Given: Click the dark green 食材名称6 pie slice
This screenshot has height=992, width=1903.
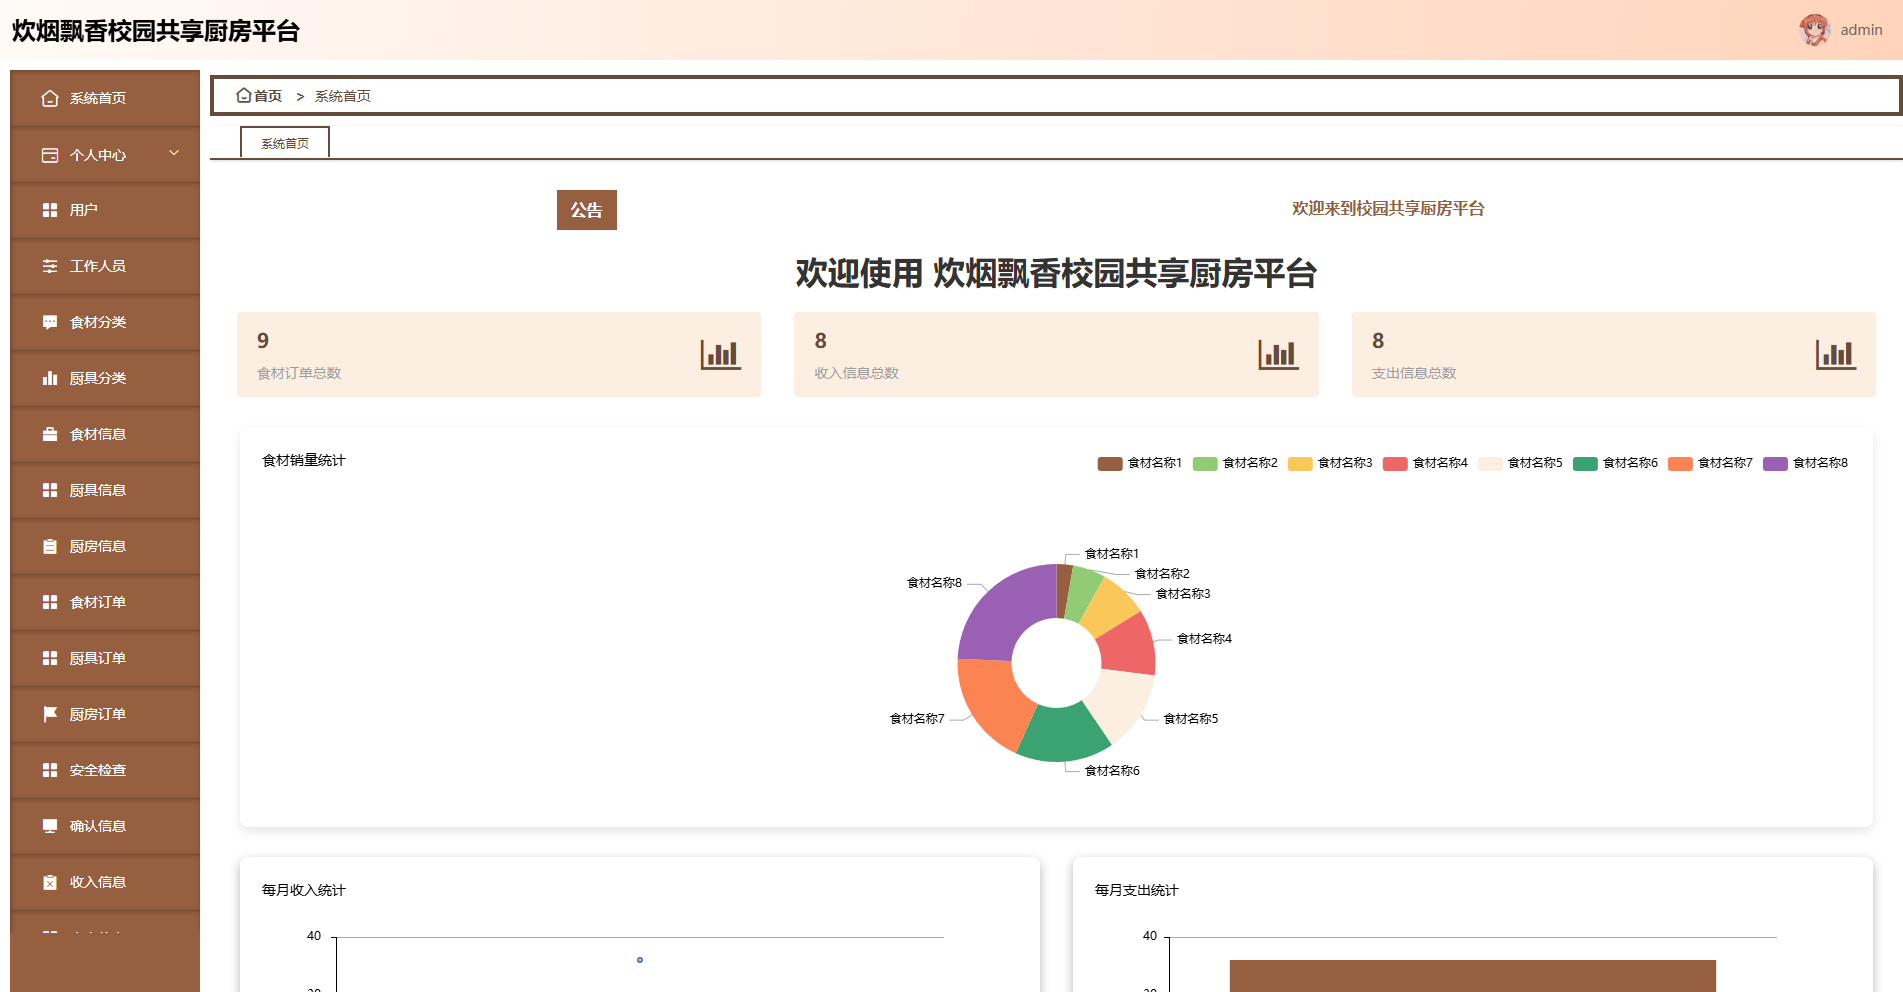Looking at the screenshot, I should pyautogui.click(x=1062, y=735).
